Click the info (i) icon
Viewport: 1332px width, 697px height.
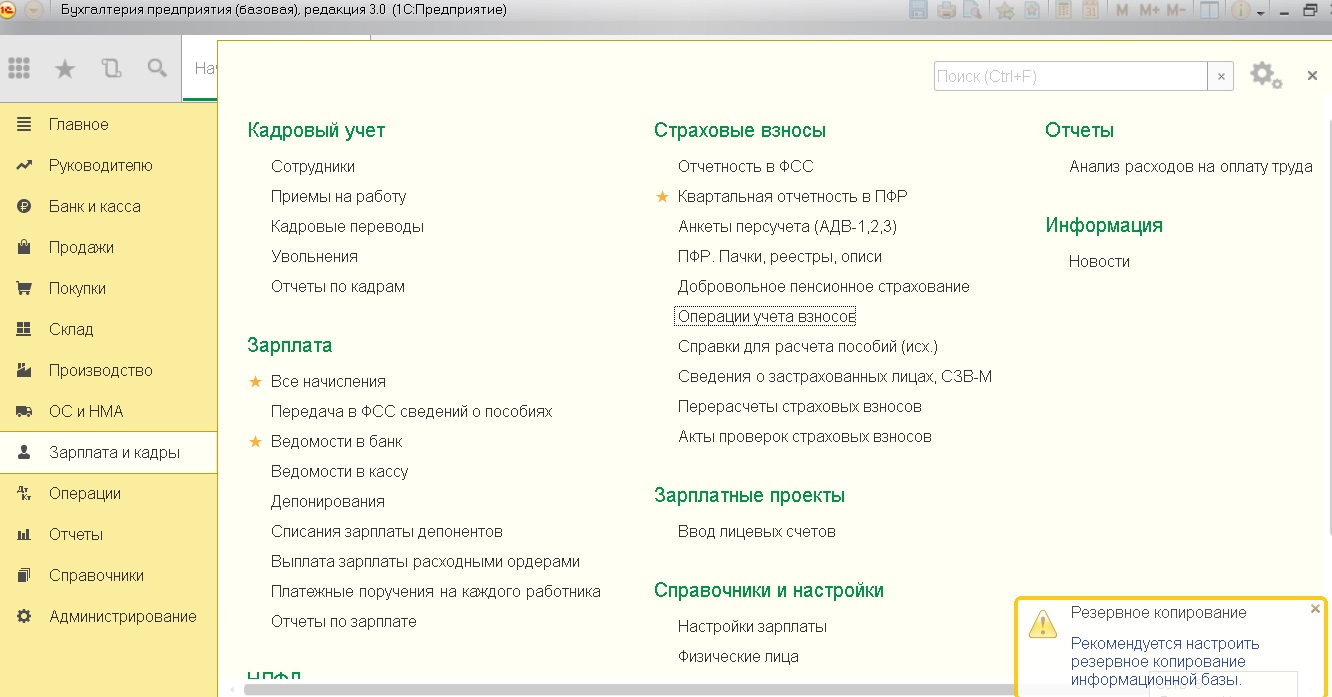1240,10
